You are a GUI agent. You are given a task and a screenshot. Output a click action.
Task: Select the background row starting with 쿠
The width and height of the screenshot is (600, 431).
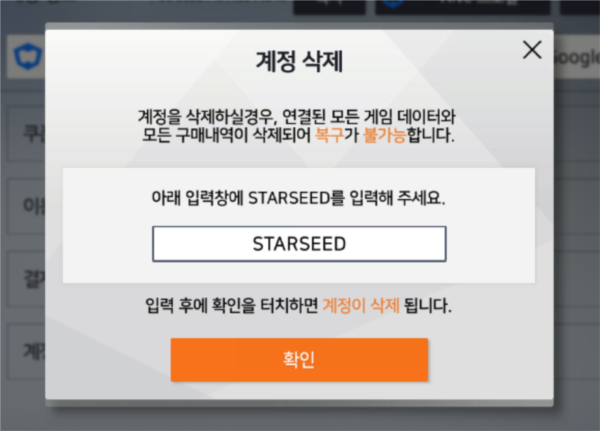pos(26,133)
